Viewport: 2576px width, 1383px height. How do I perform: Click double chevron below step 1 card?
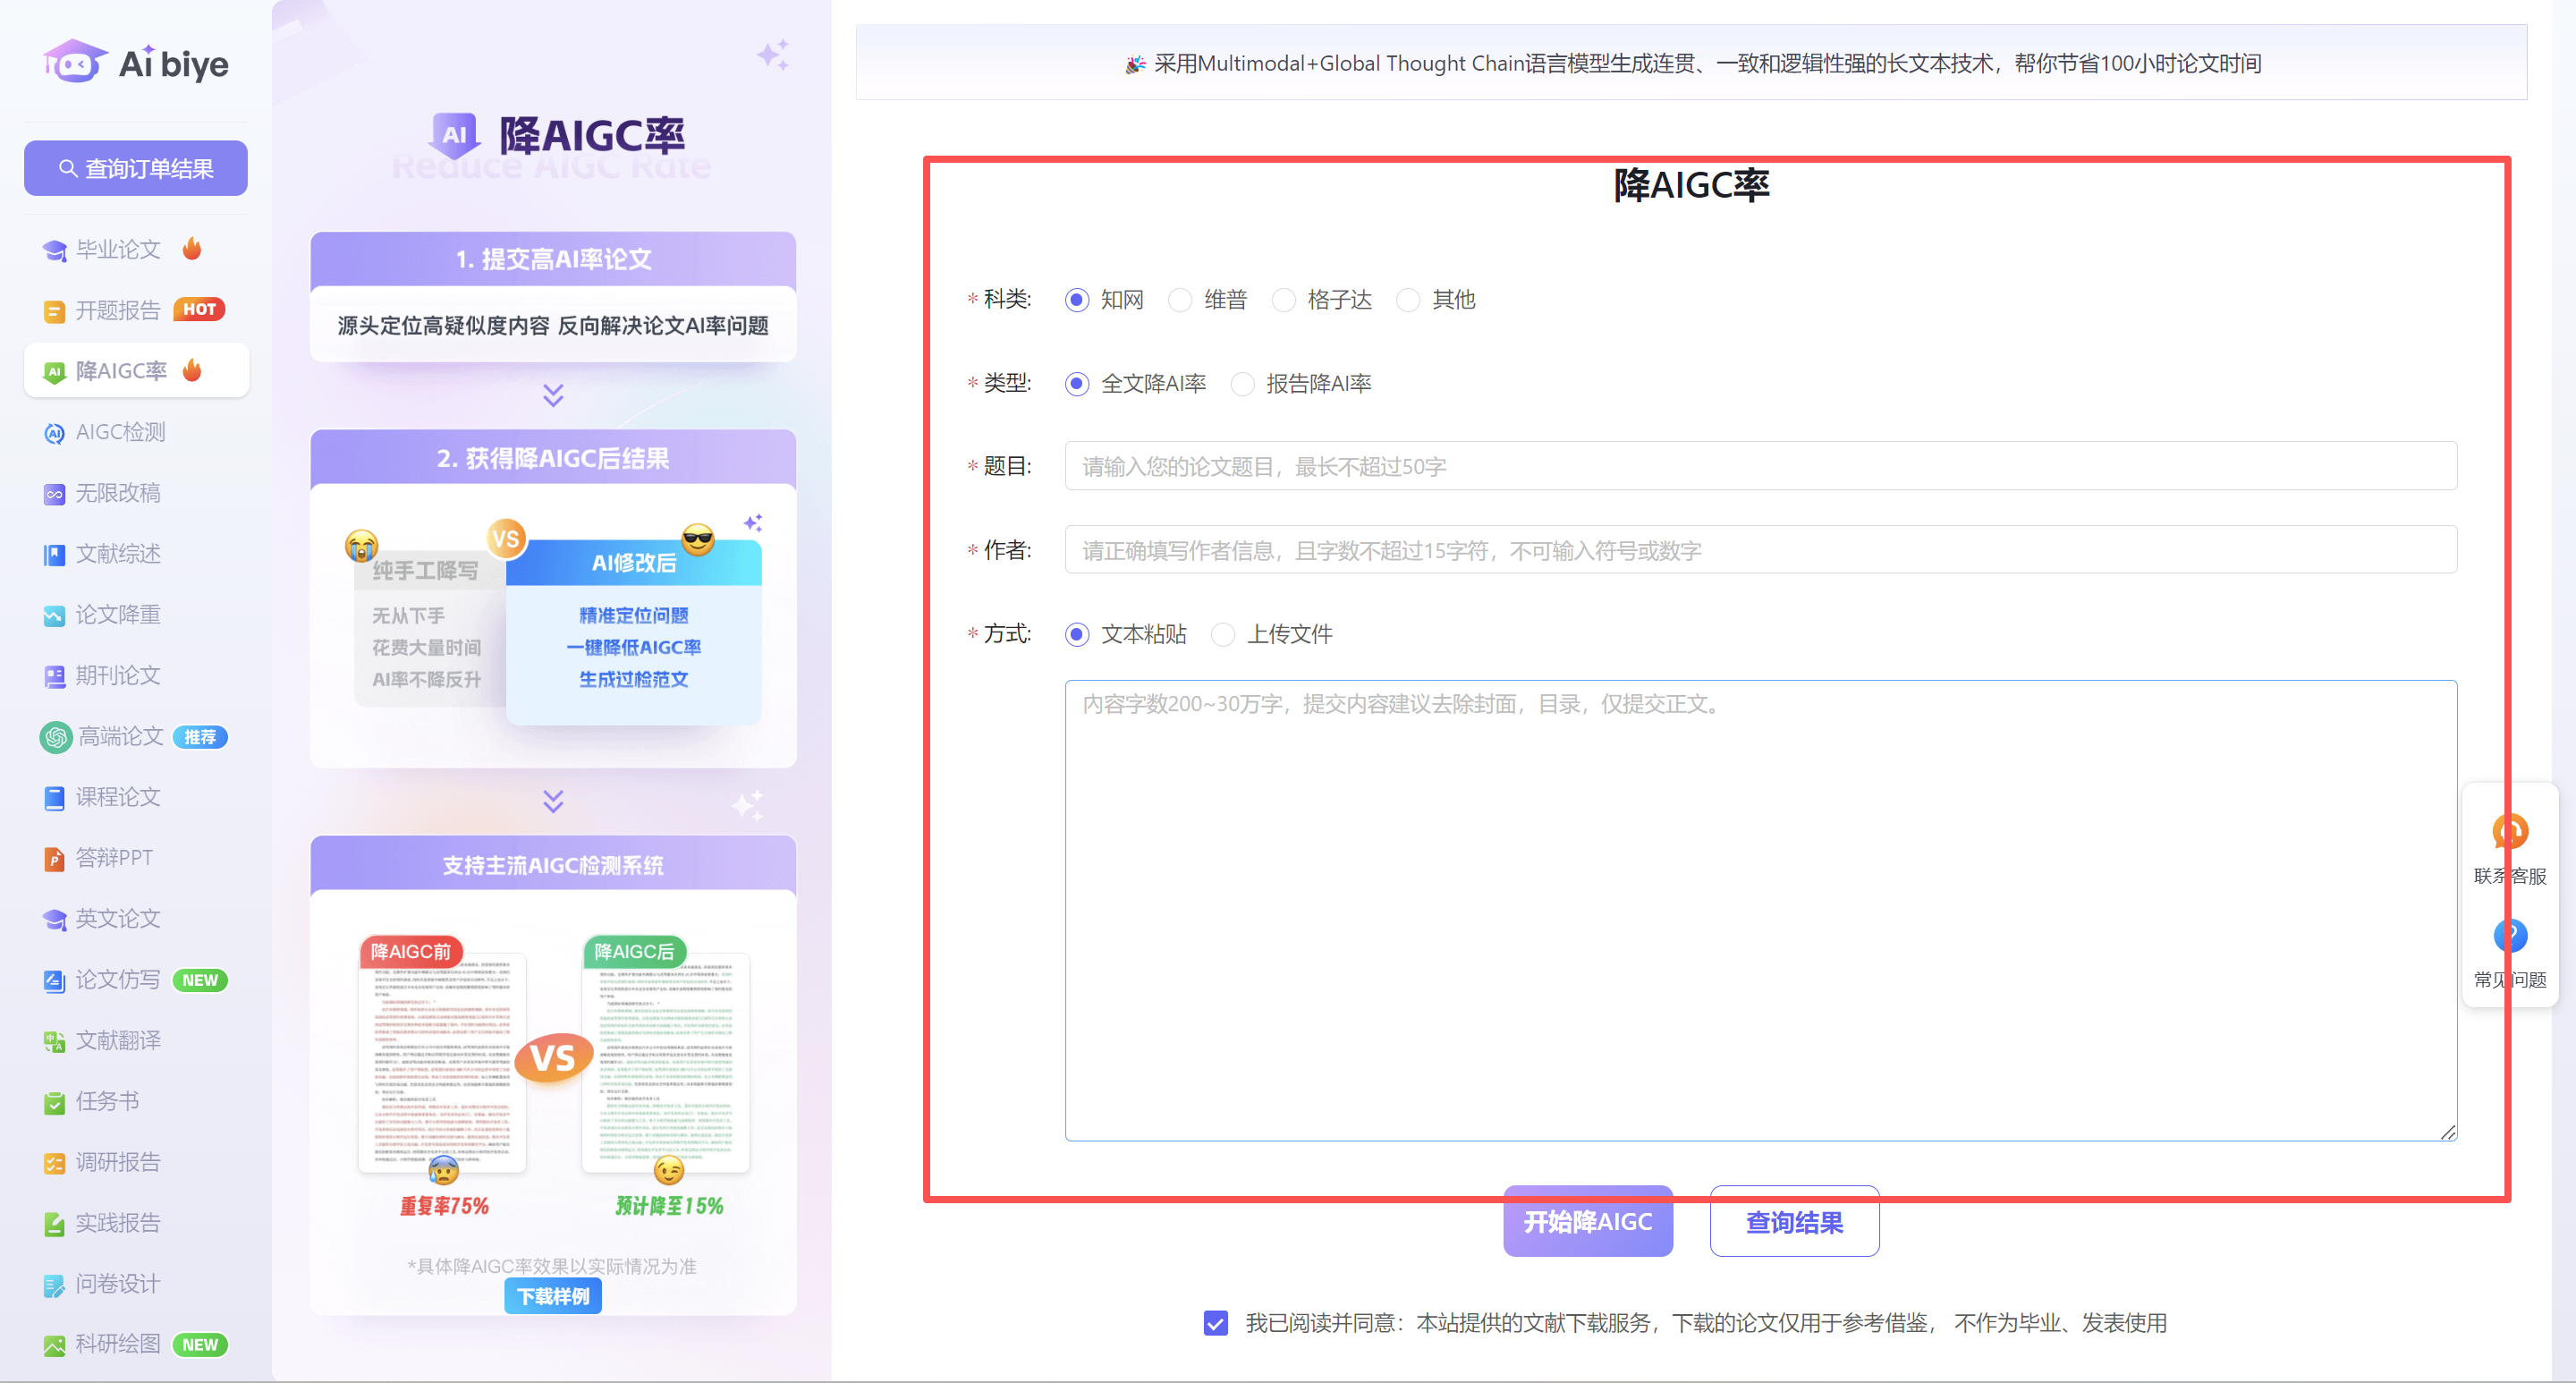[553, 395]
